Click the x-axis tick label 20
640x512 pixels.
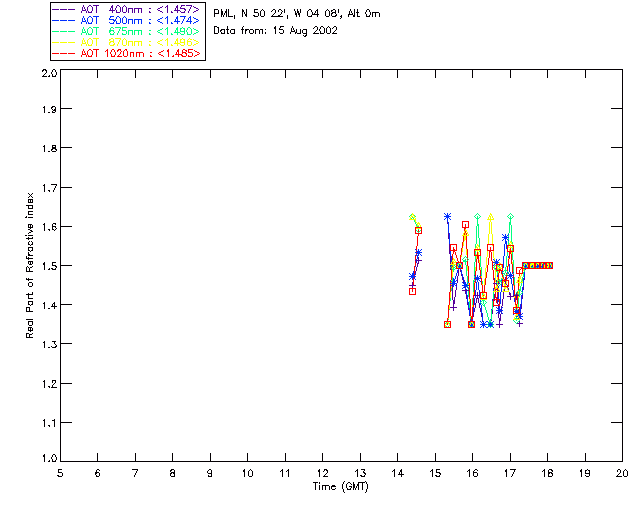(x=622, y=473)
